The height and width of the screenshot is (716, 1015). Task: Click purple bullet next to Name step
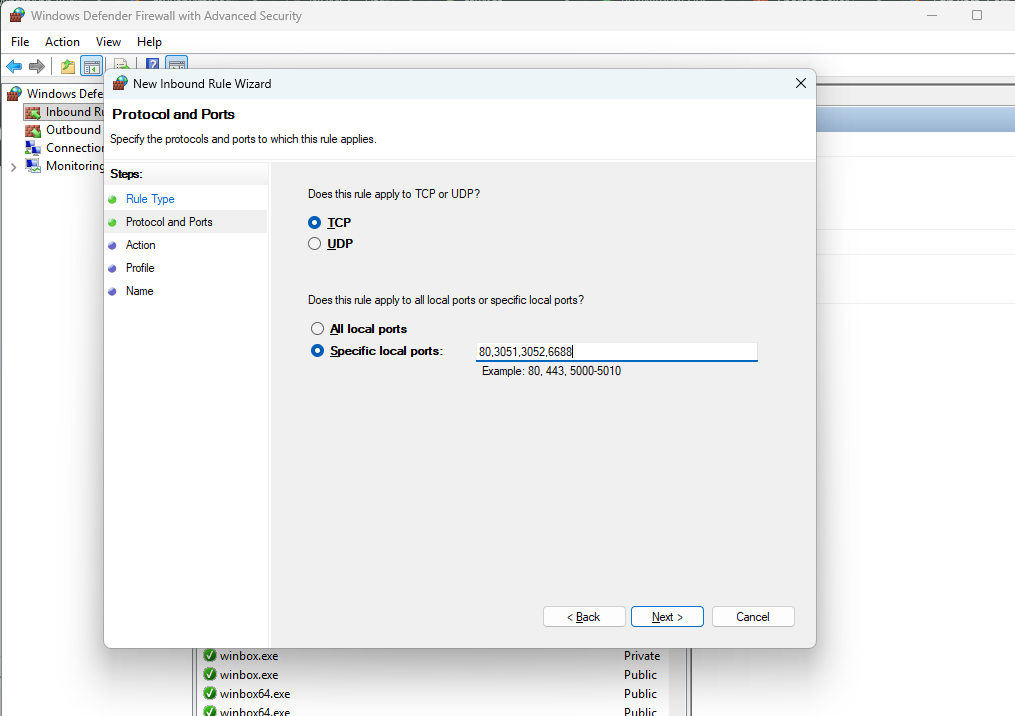click(x=113, y=291)
